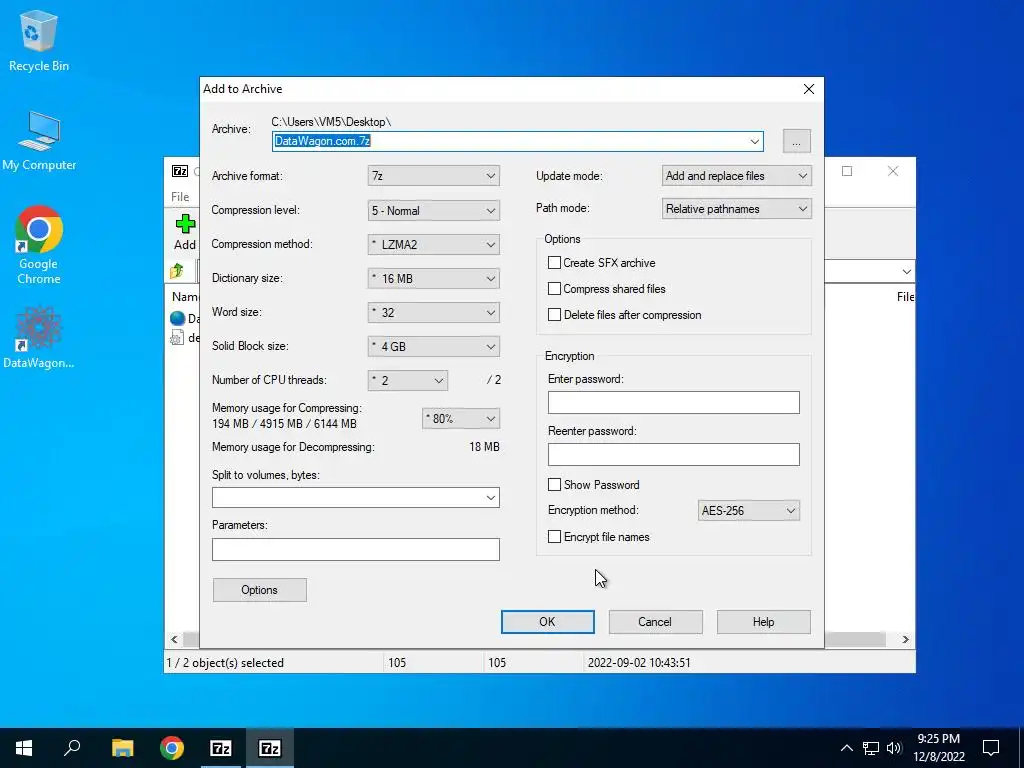Image resolution: width=1024 pixels, height=768 pixels.
Task: Click the Parameters text field
Action: coord(355,549)
